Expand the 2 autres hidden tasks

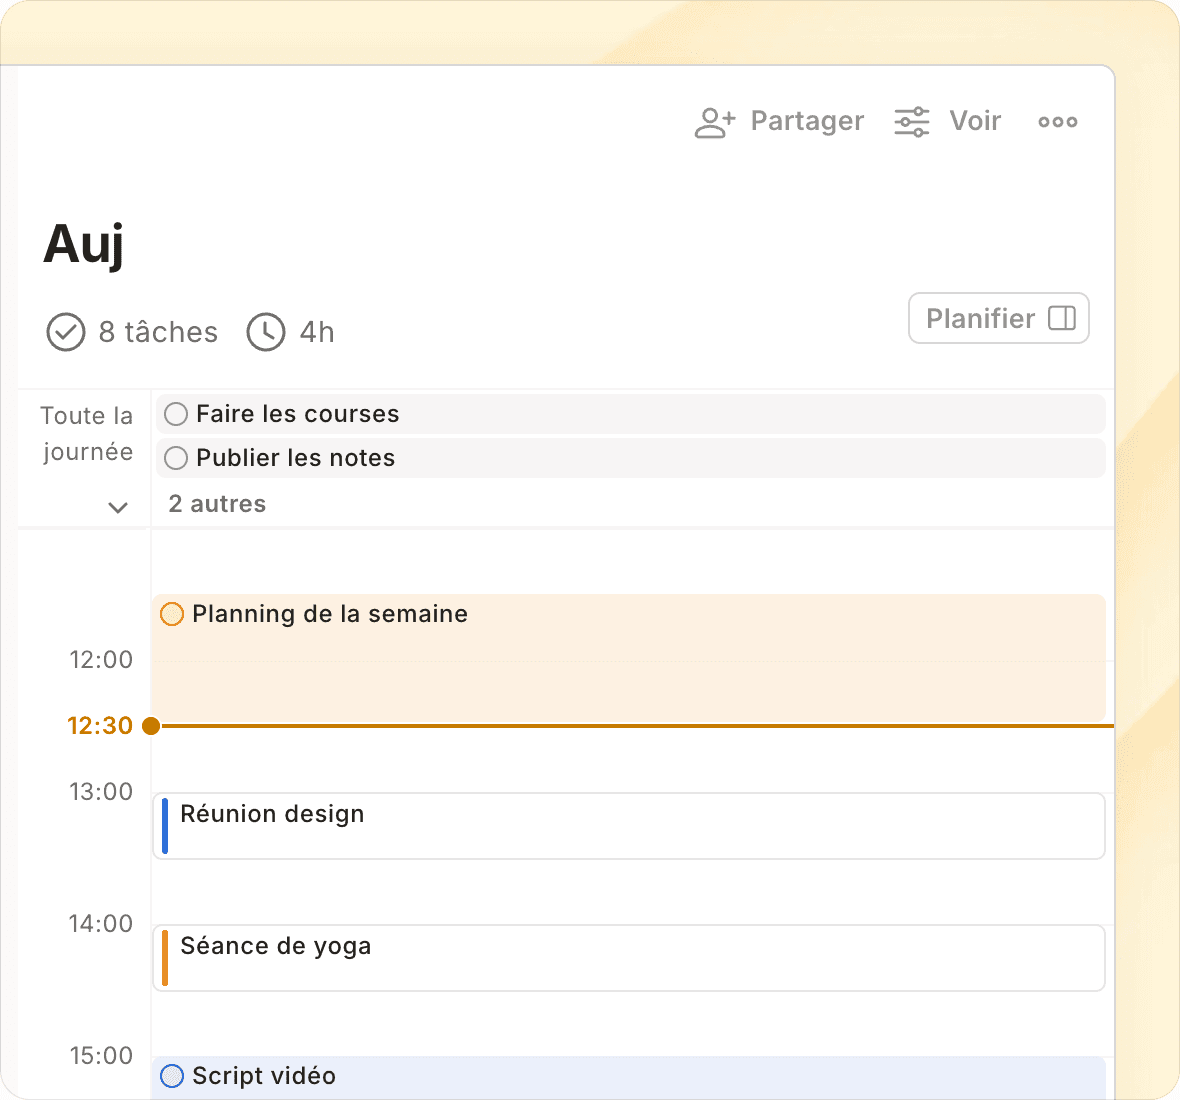click(x=217, y=504)
